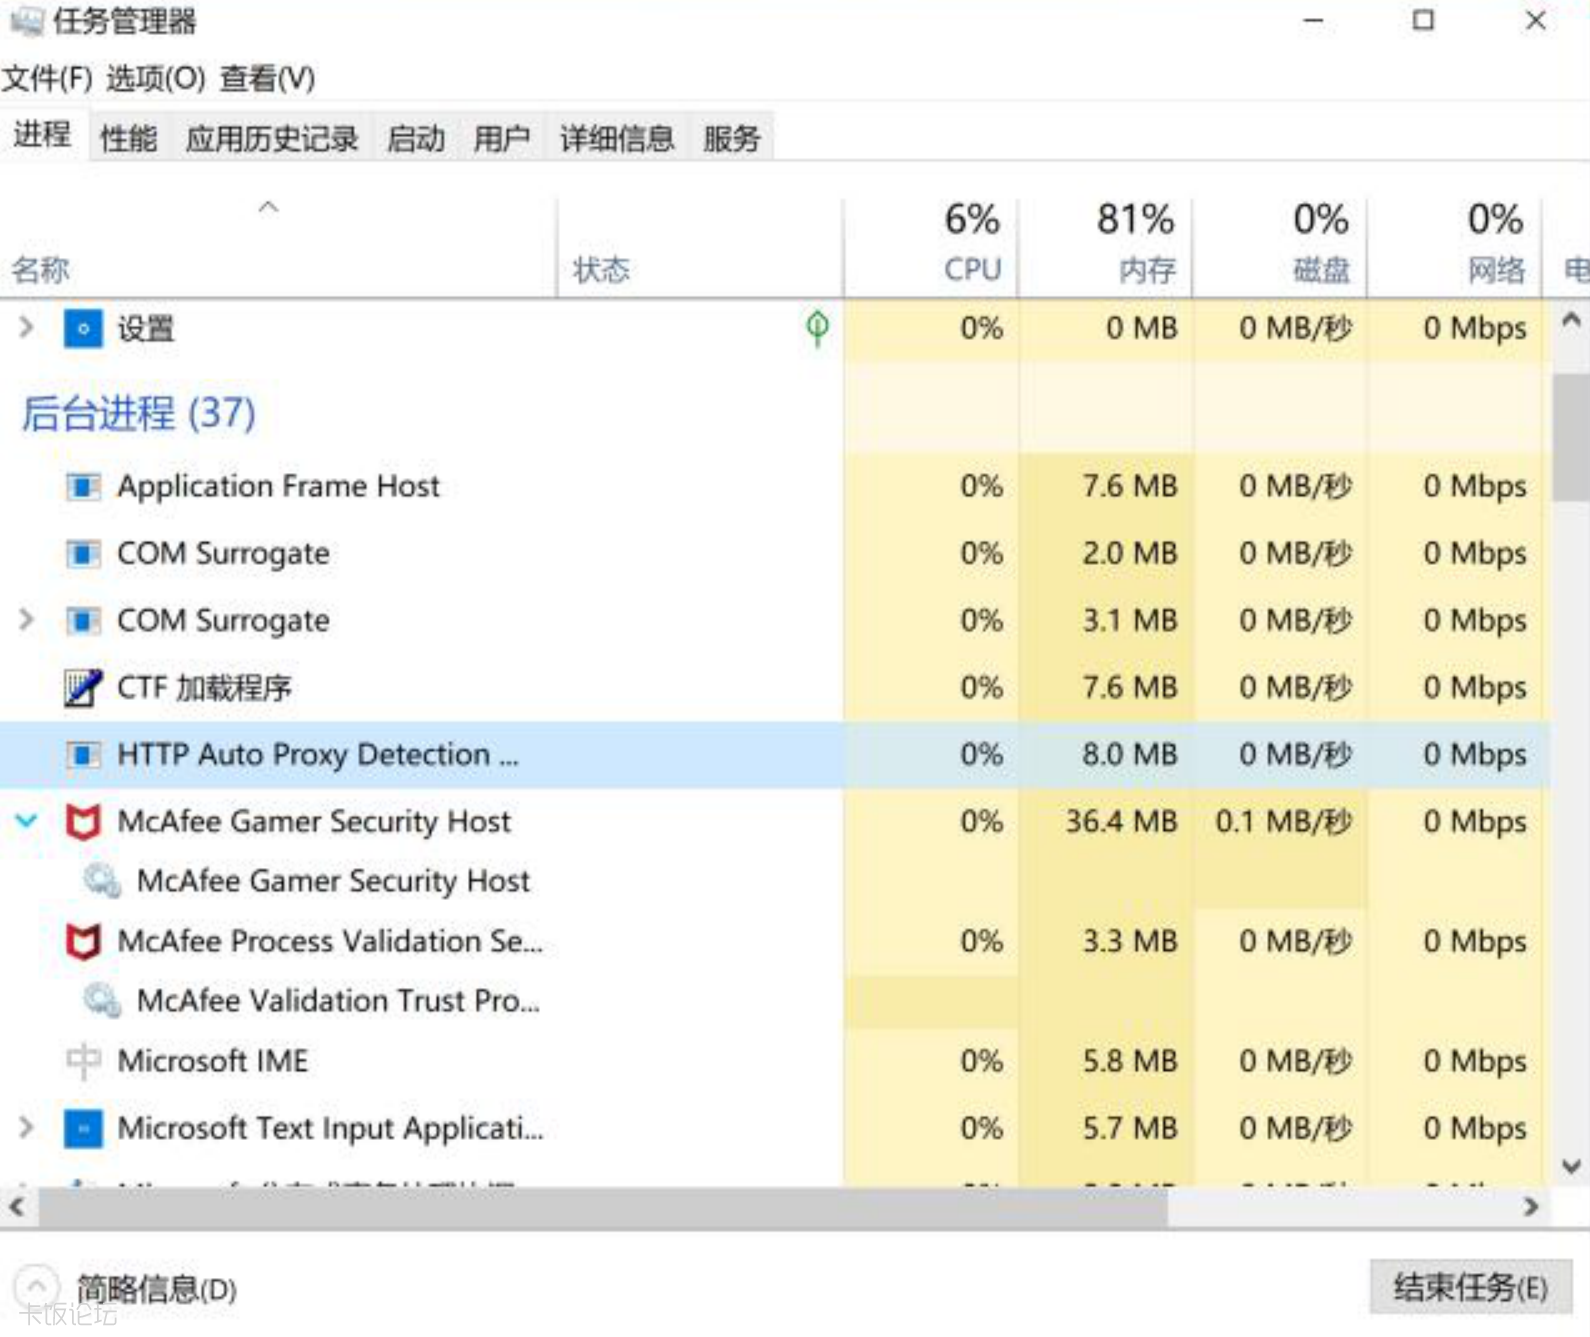
Task: Sort by the 内存 column header
Action: (1105, 246)
